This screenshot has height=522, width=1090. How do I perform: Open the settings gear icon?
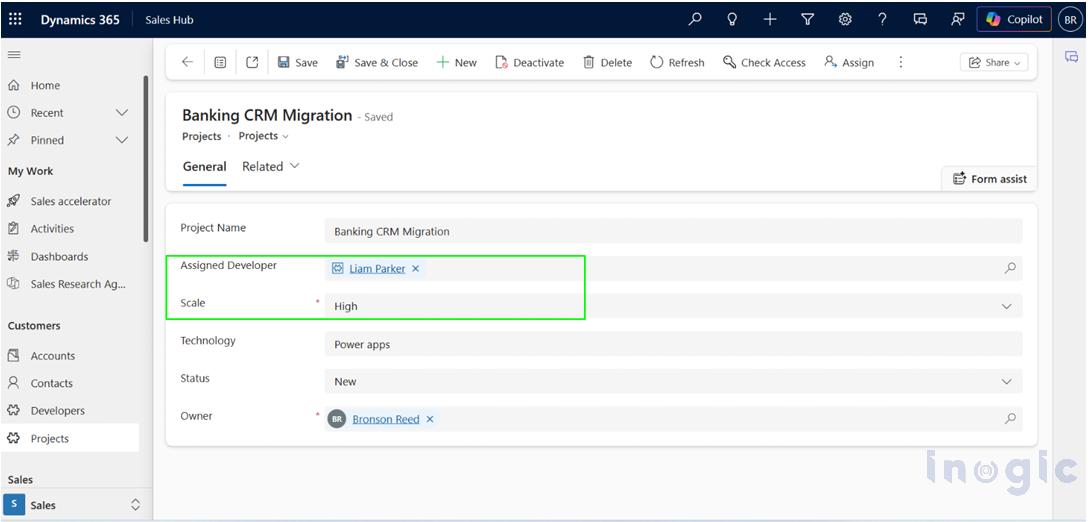point(845,19)
